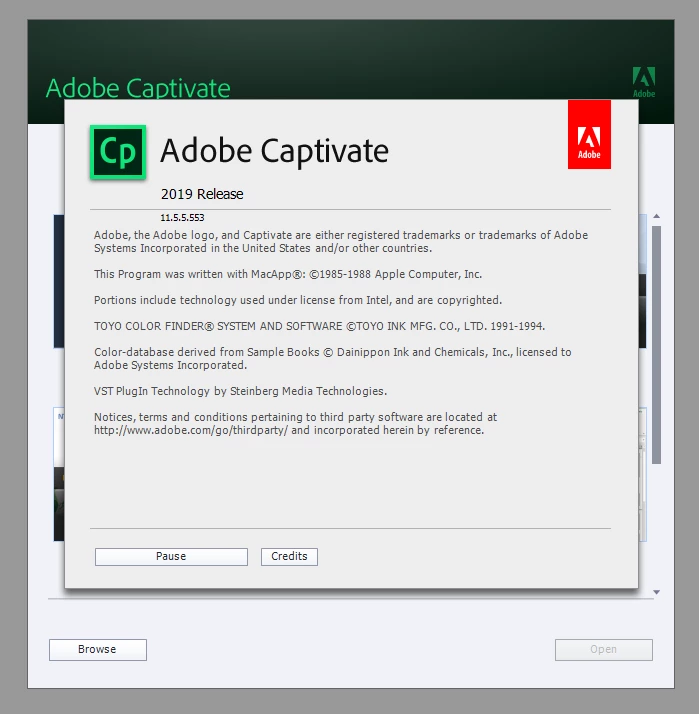Click the TOYO COLOR FINDER line

point(319,326)
